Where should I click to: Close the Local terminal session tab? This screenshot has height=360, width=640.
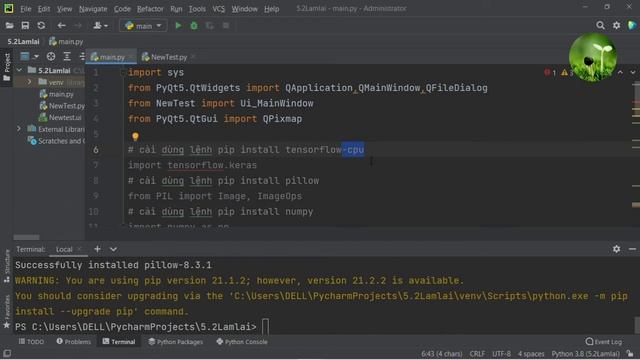click(x=80, y=249)
